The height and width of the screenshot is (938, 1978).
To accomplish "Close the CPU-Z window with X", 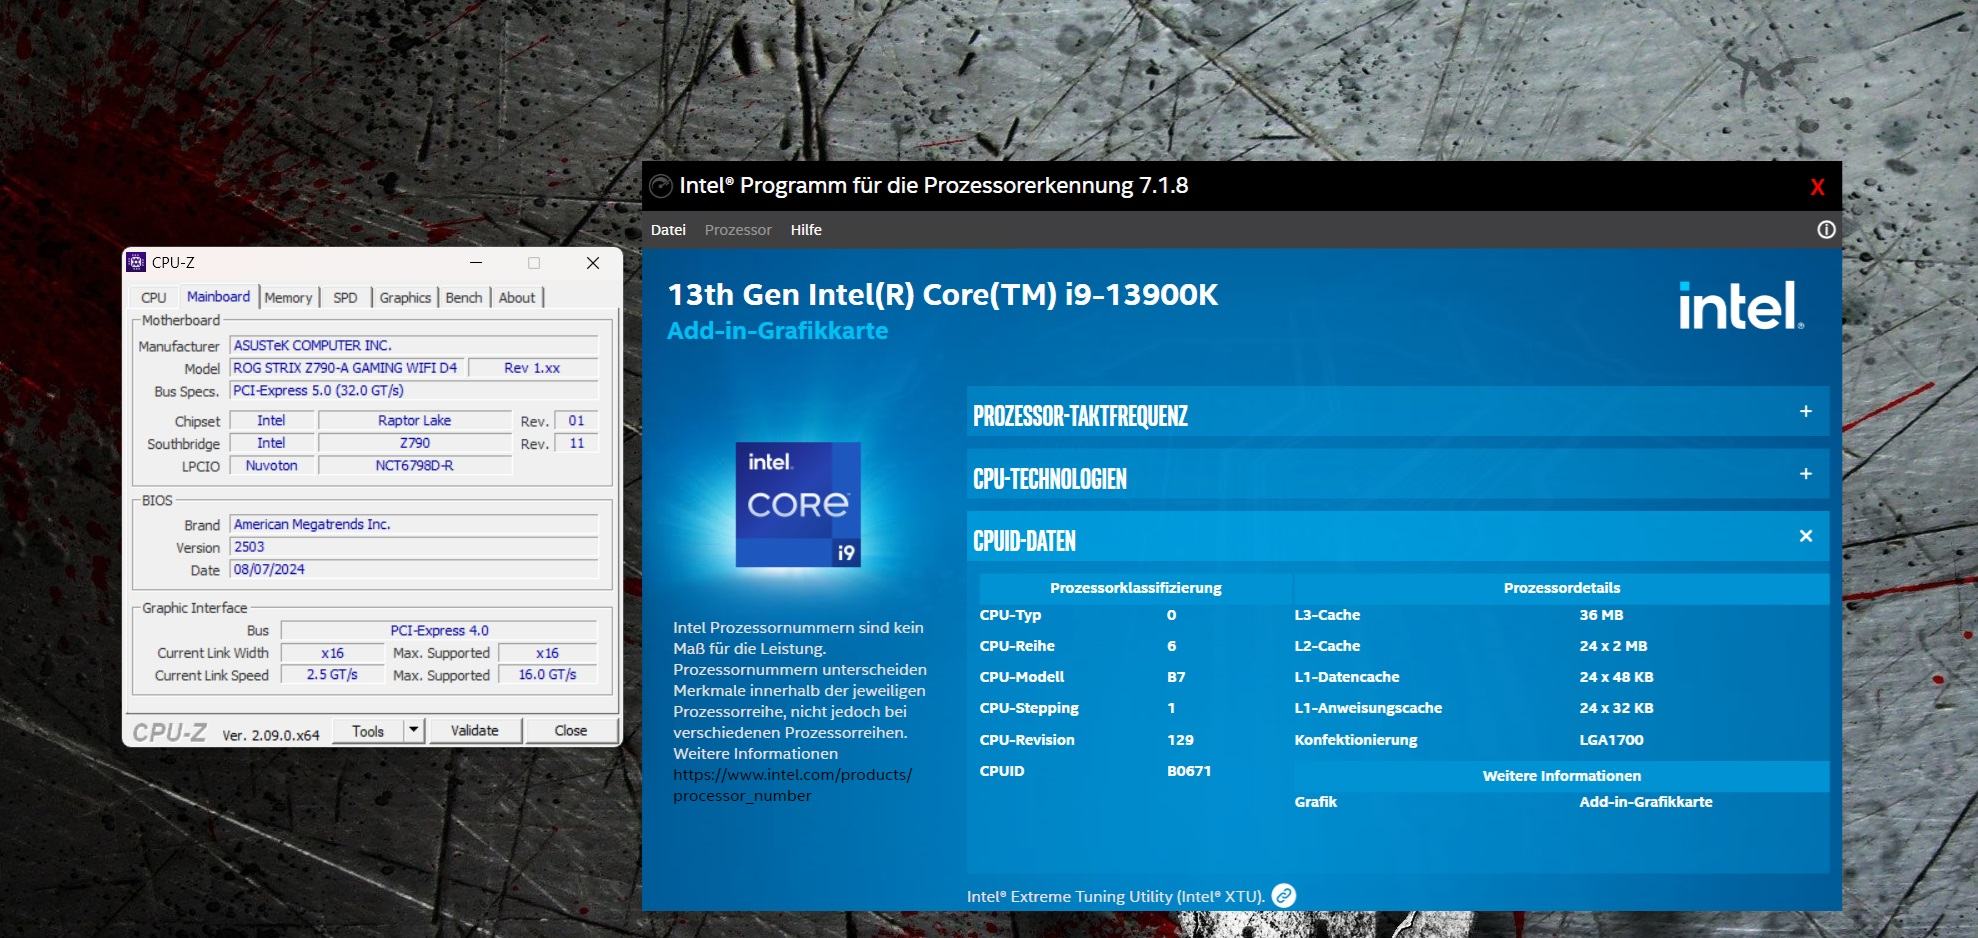I will coord(593,263).
